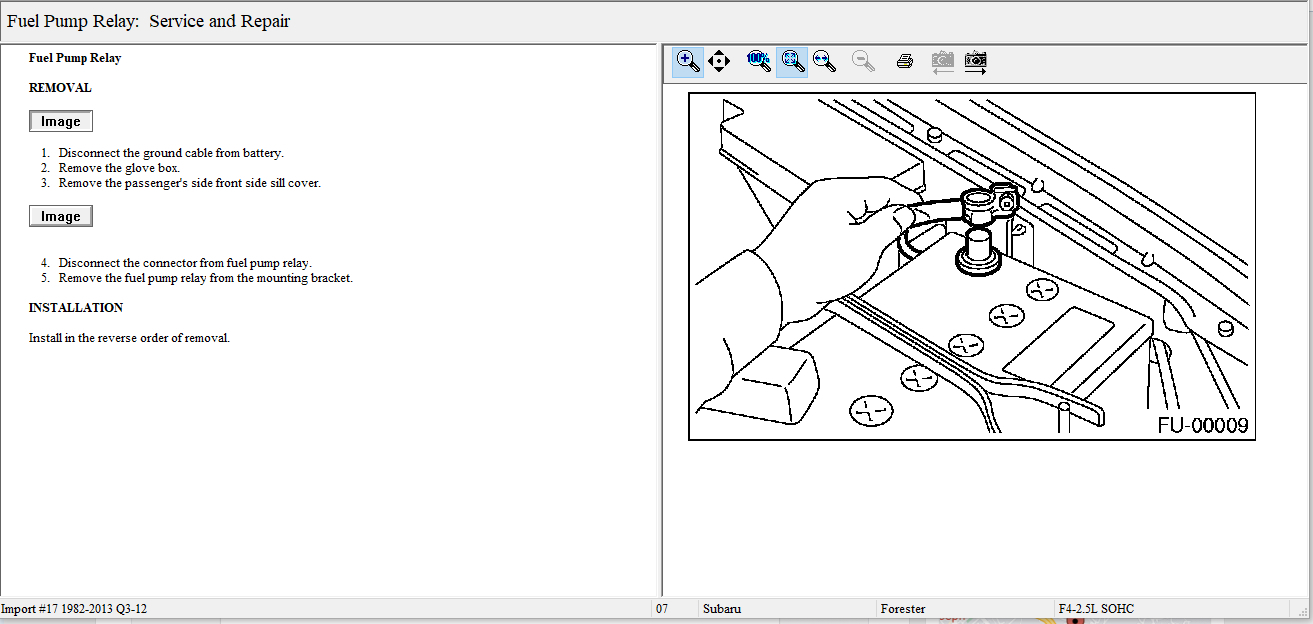Click the 'Fuel Pump Relay' subheading
Viewport: 1313px width, 624px height.
(x=75, y=58)
